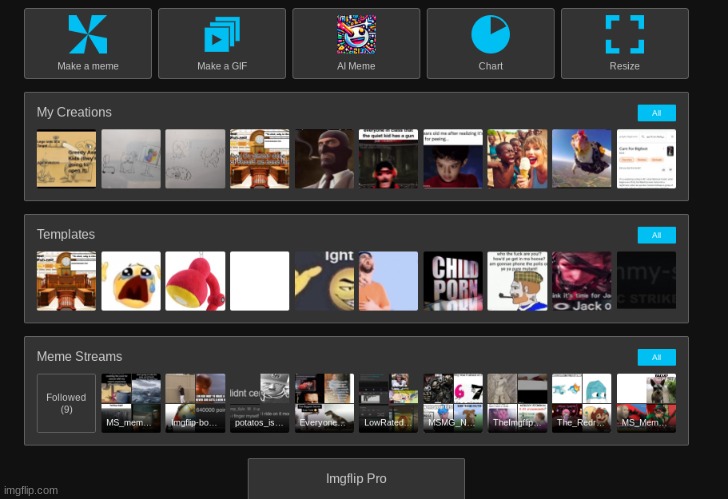Launch the AI Meme generator icon
The height and width of the screenshot is (499, 728).
[x=356, y=35]
